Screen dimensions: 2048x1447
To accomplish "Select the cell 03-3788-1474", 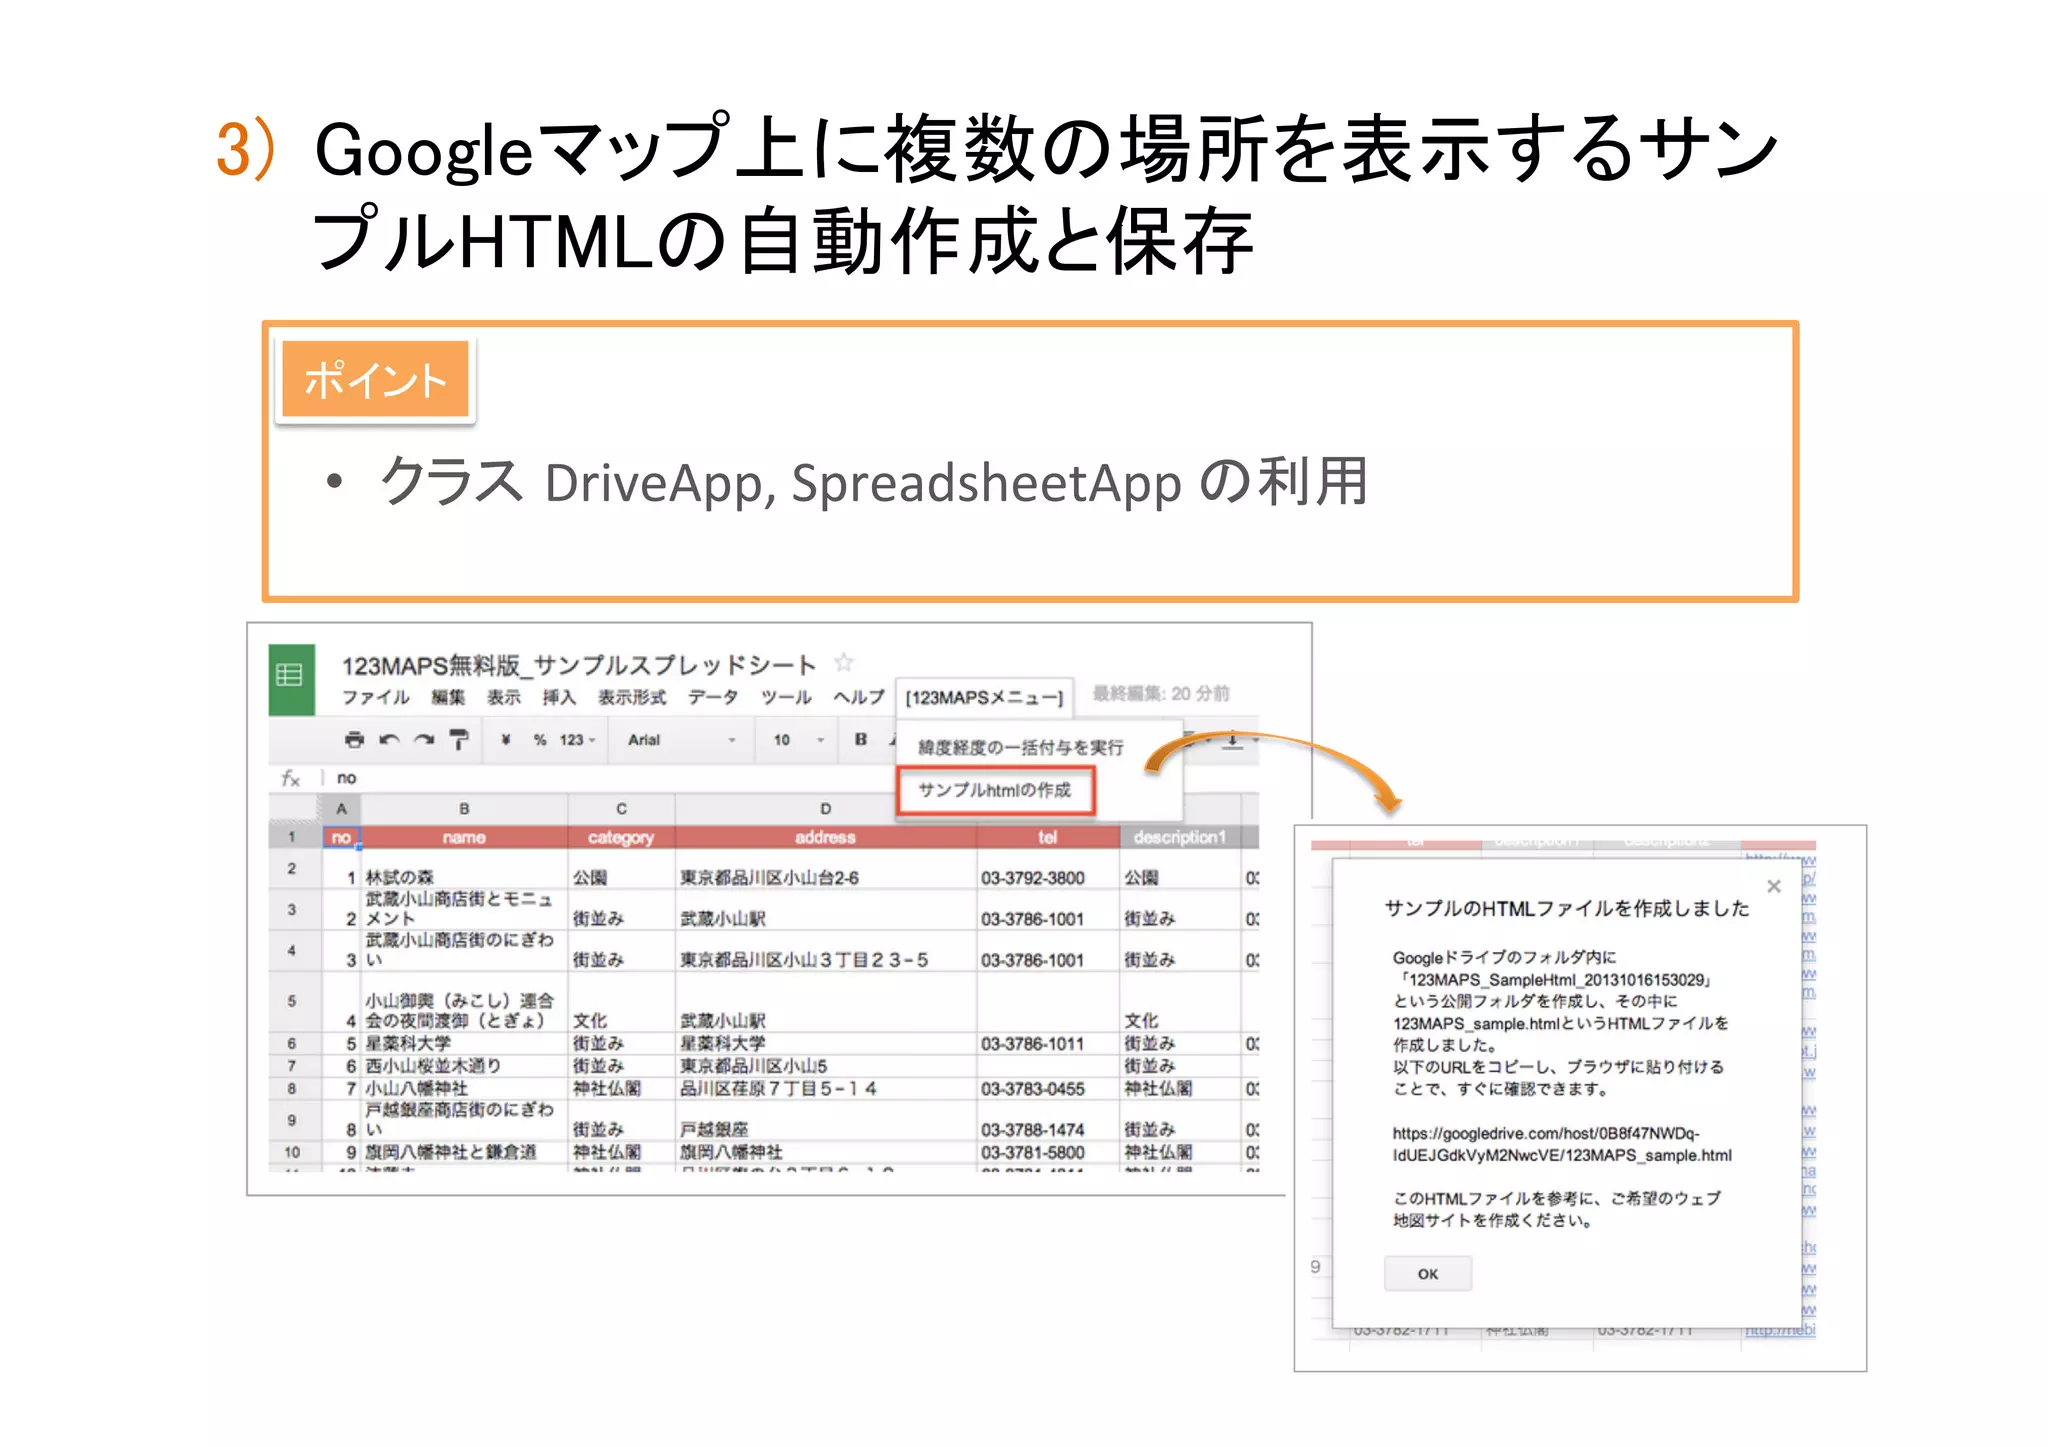I will [x=1047, y=1119].
